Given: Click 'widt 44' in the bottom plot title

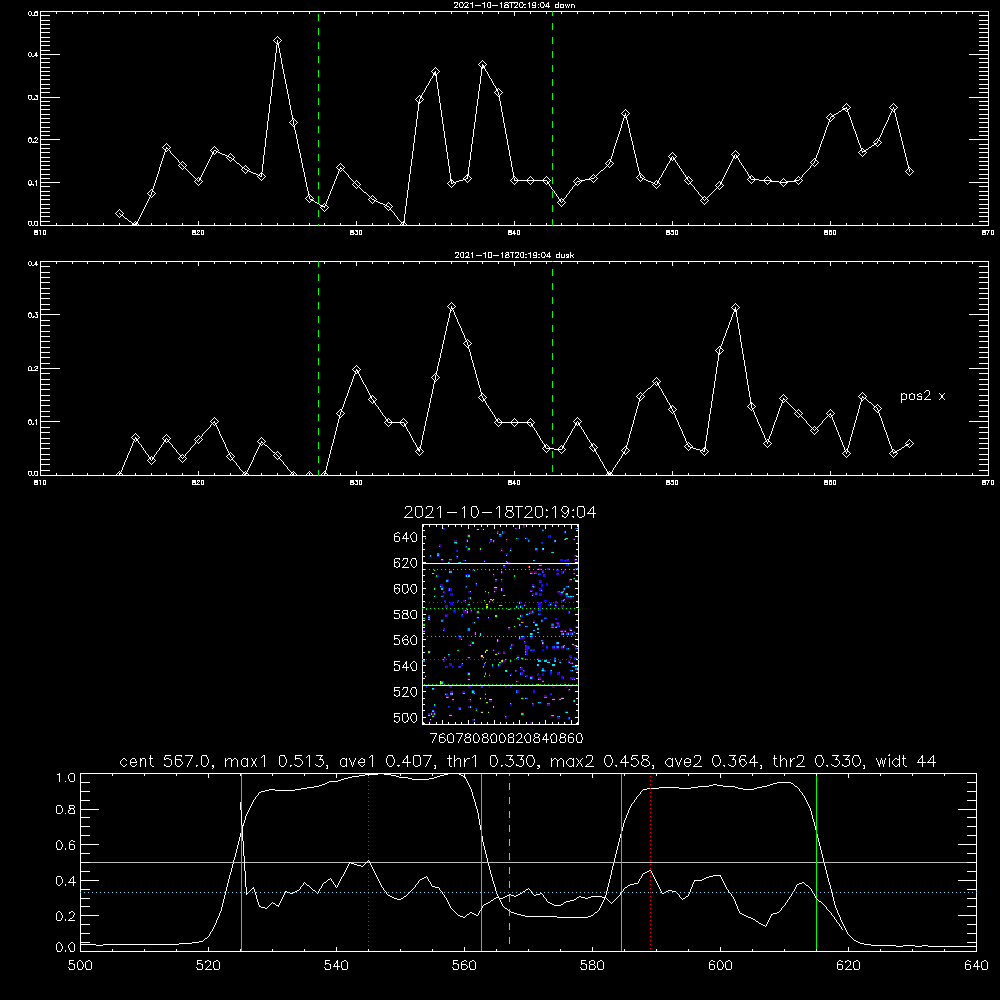Looking at the screenshot, I should (906, 761).
